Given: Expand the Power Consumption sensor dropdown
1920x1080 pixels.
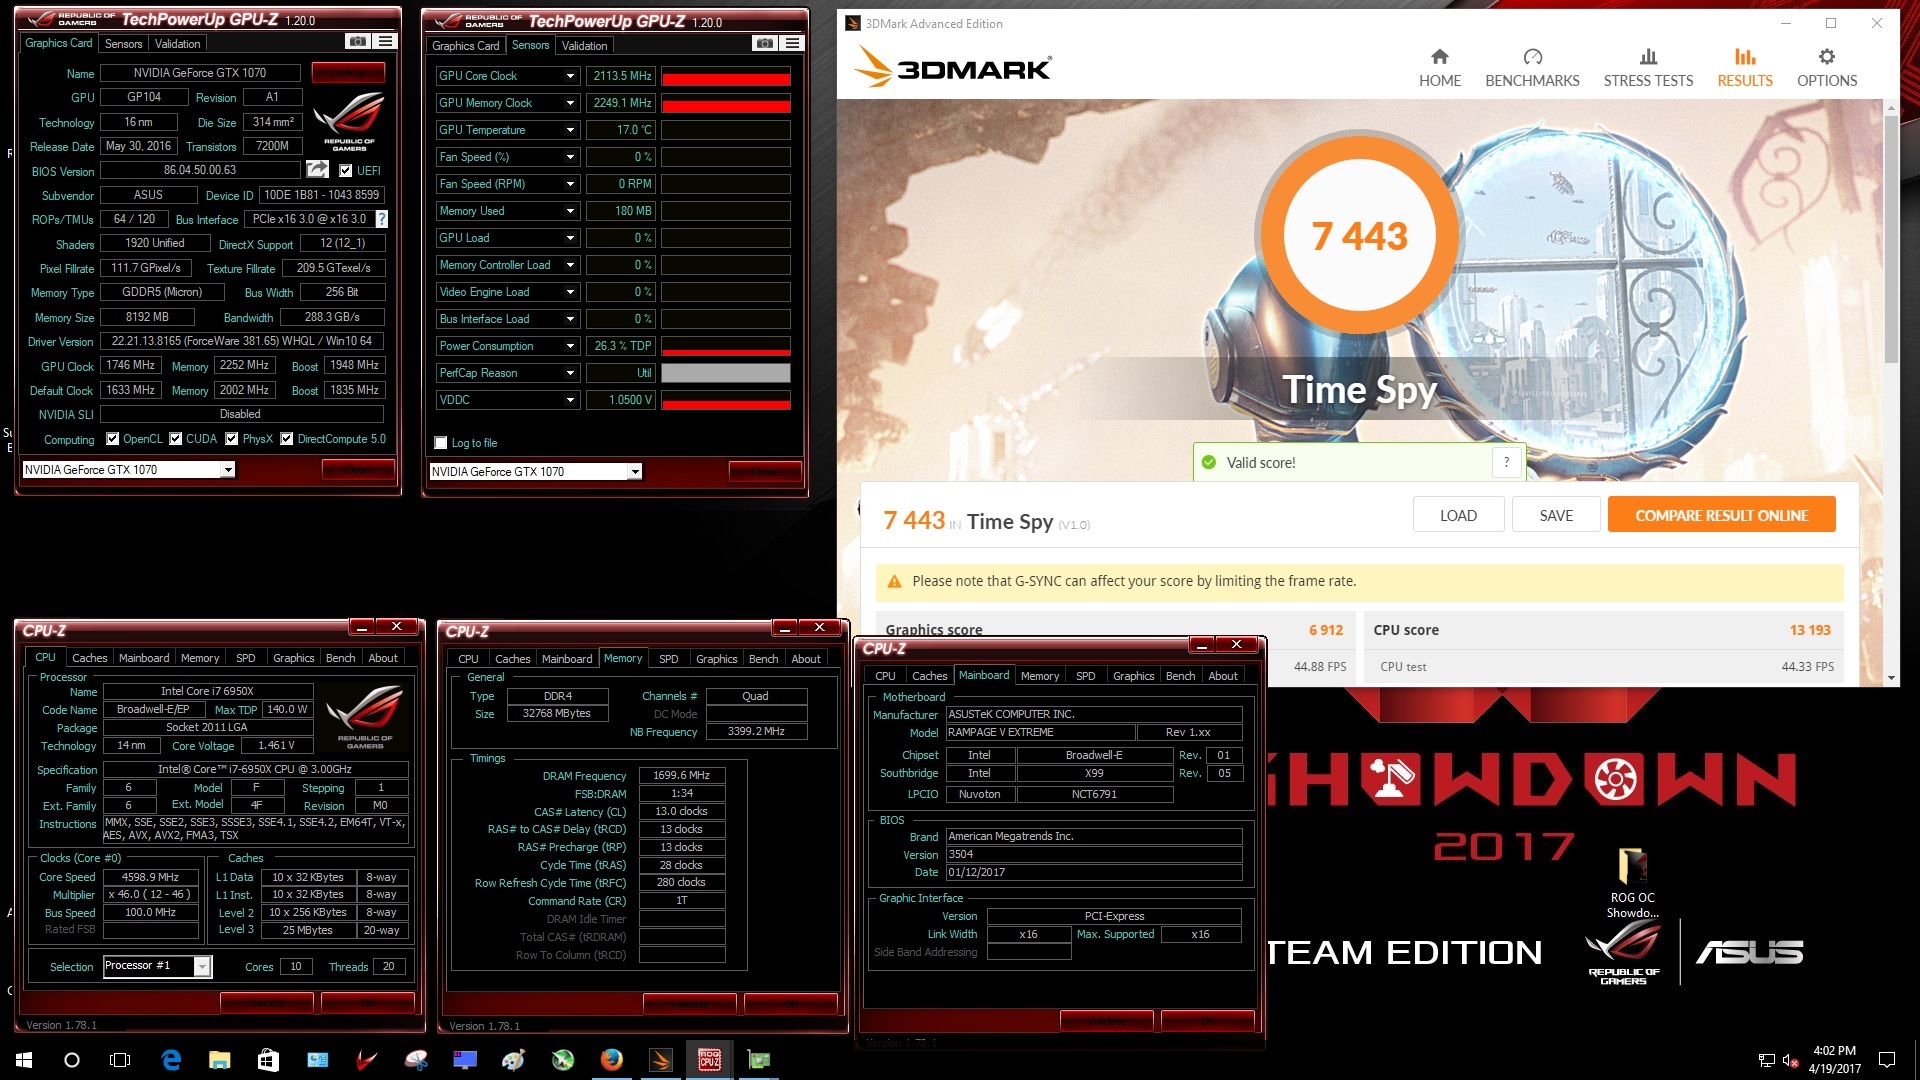Looking at the screenshot, I should point(570,346).
